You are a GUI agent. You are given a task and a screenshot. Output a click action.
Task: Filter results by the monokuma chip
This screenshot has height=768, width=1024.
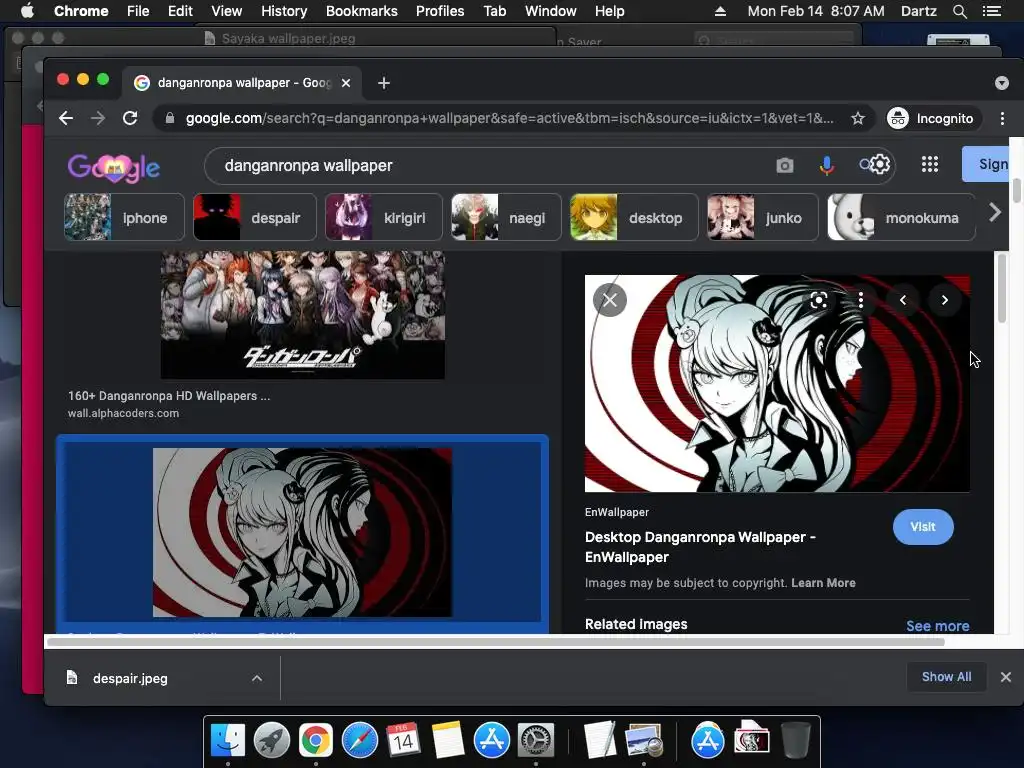point(901,217)
